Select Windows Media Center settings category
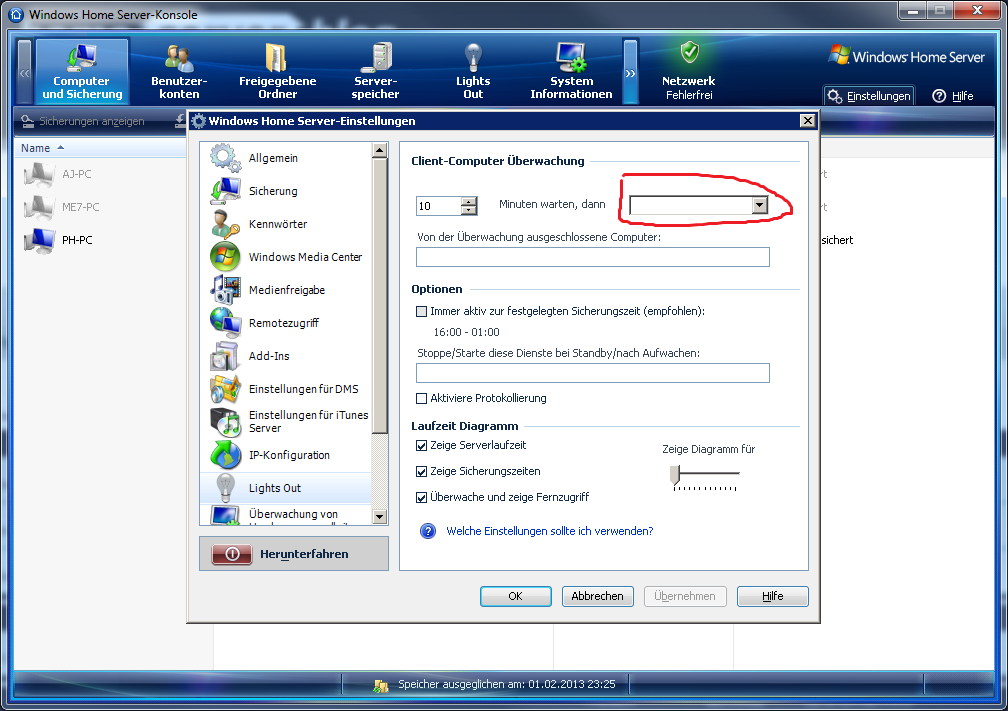 click(286, 257)
